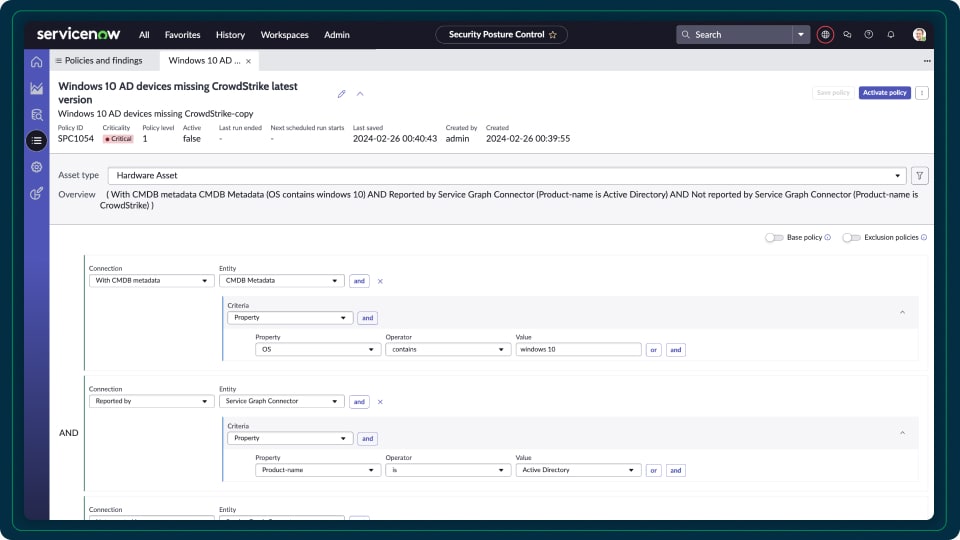Click the filter funnel icon by Asset type
This screenshot has height=540, width=960.
click(x=920, y=176)
